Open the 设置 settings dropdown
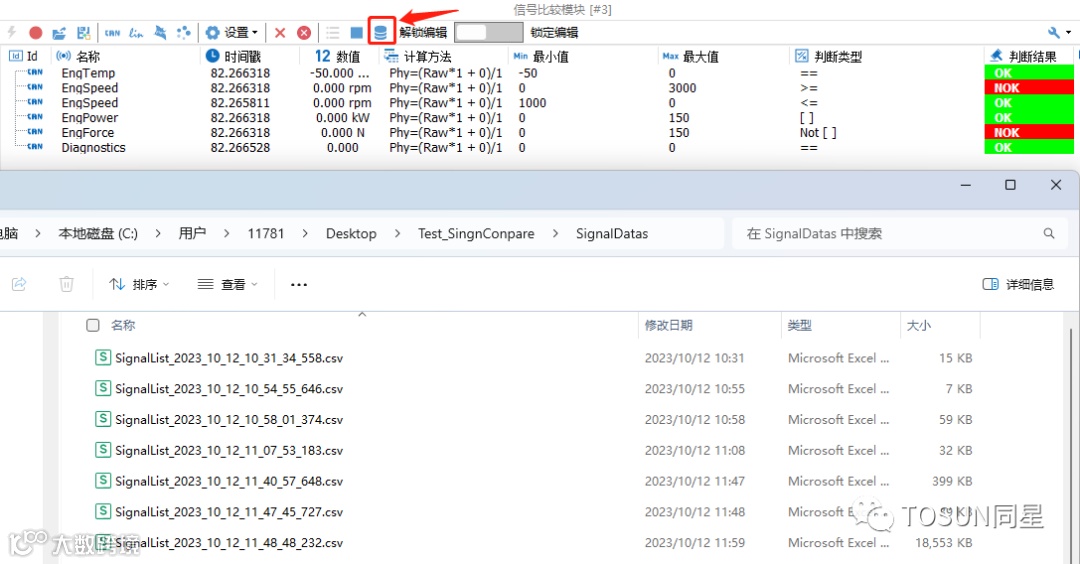Screen dimensions: 1080x564 [232, 32]
